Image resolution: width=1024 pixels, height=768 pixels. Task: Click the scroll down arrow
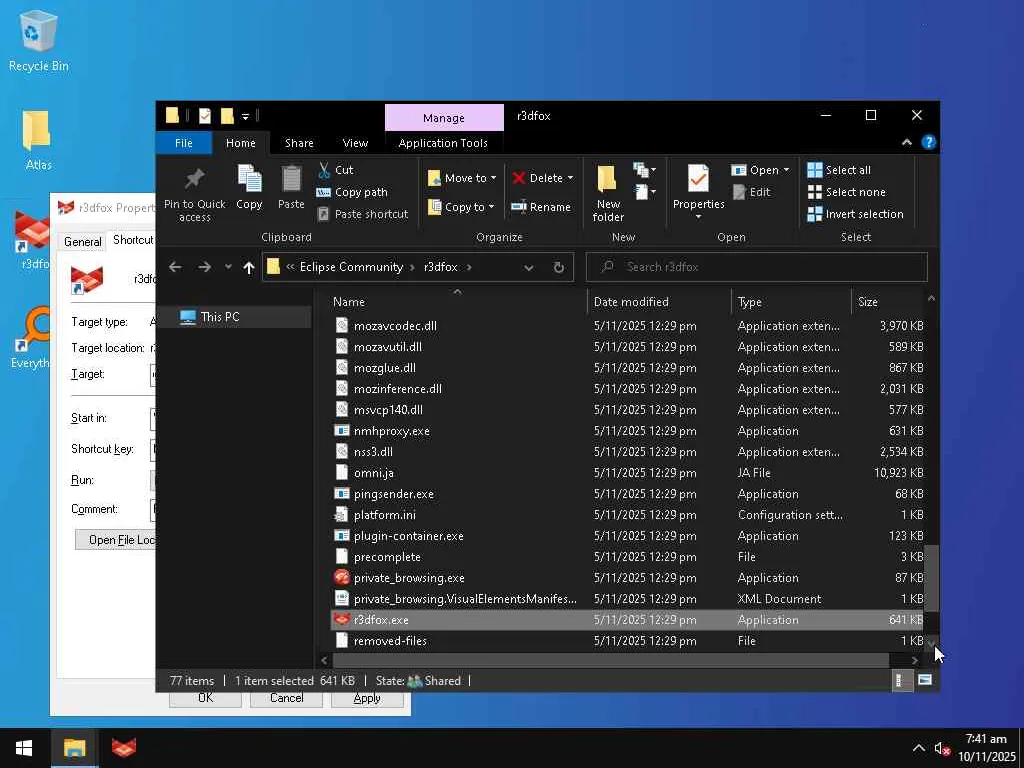click(x=931, y=643)
